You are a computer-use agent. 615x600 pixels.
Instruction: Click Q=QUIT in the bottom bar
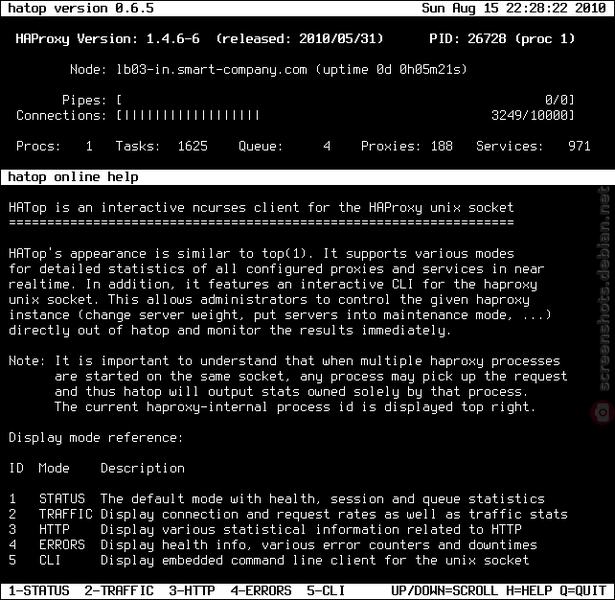tap(583, 591)
